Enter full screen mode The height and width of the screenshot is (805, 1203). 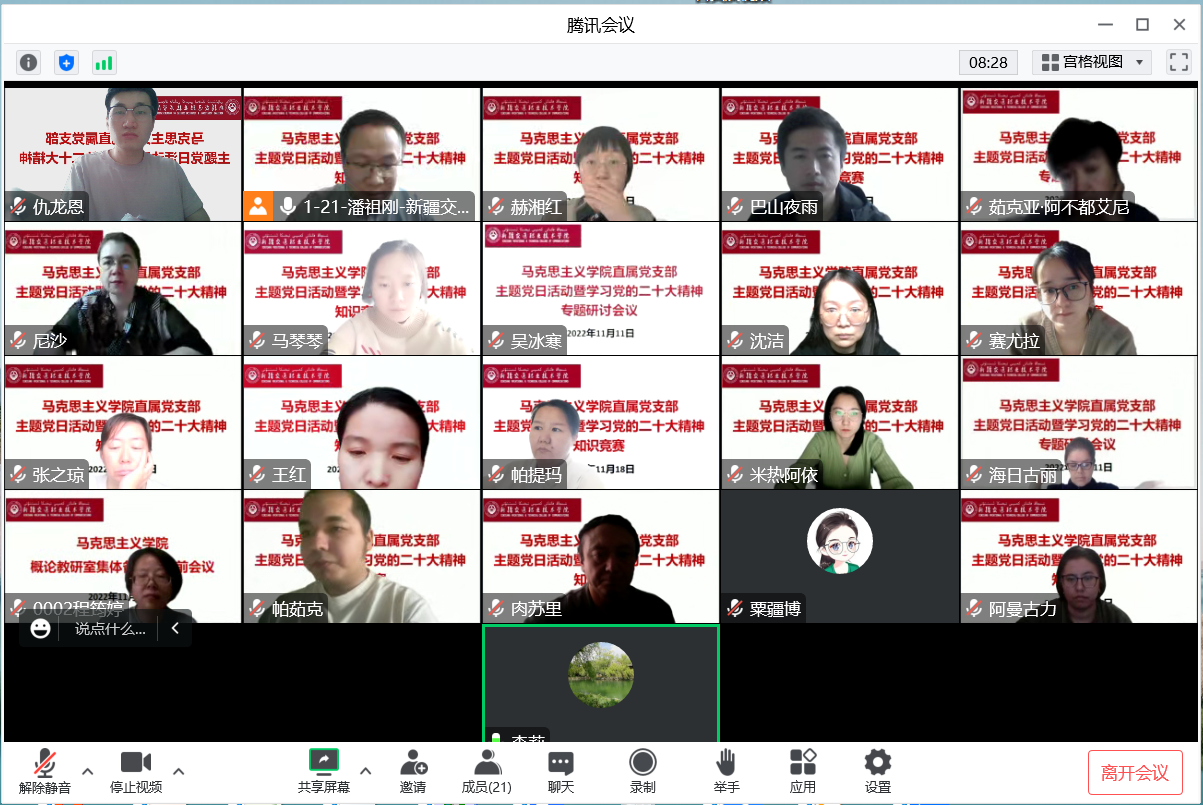coord(1179,62)
